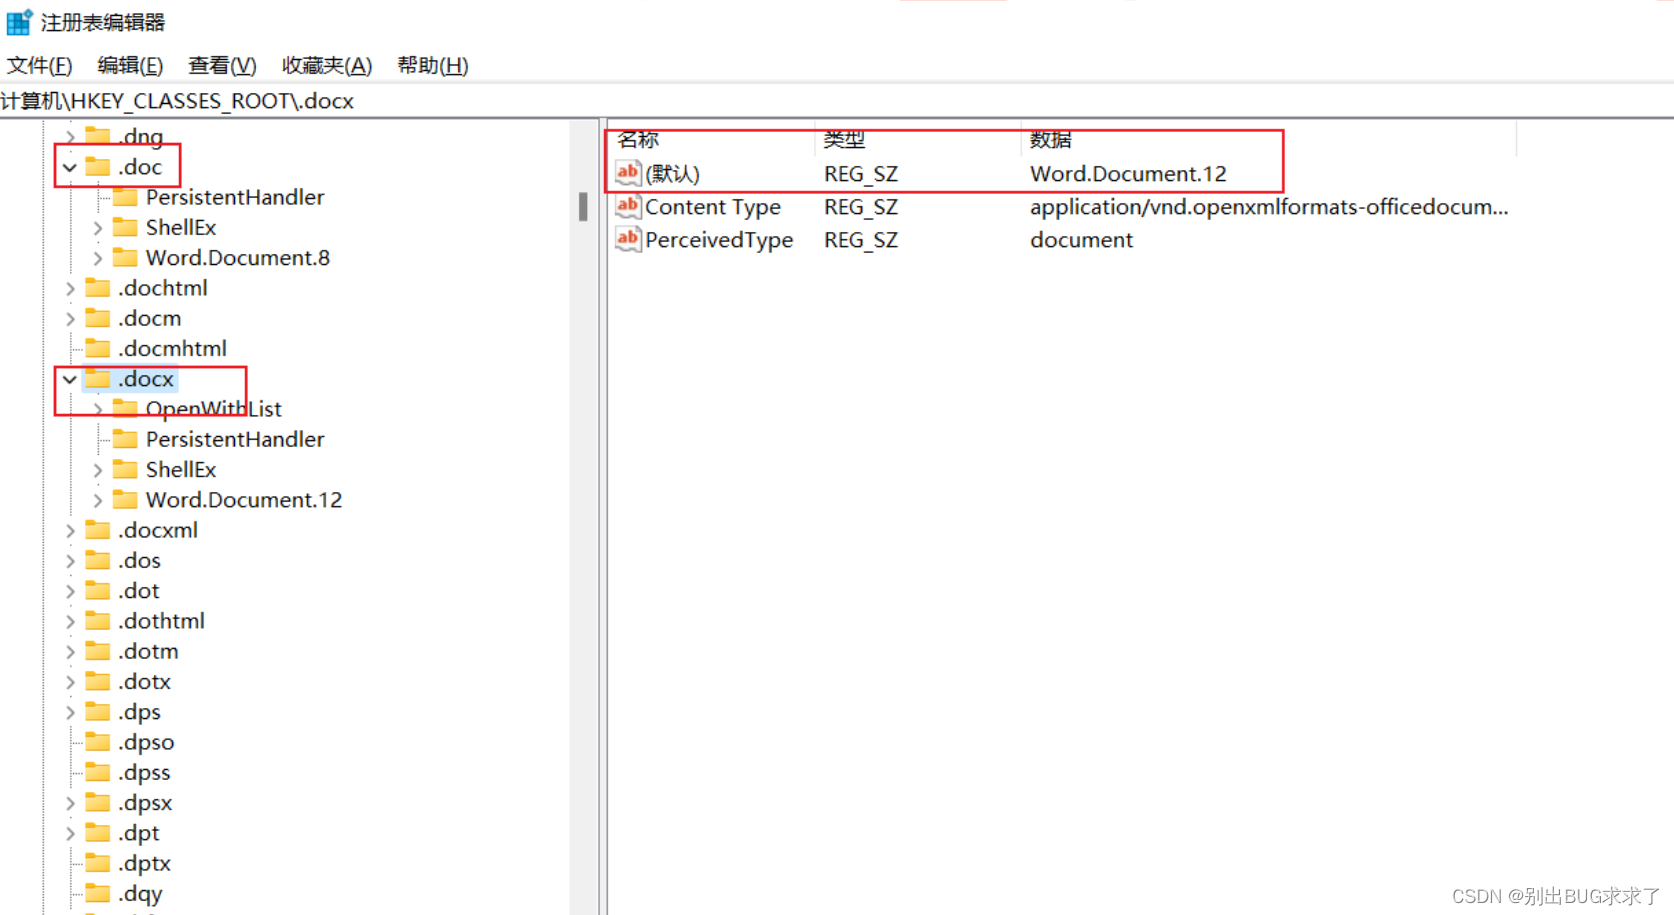Image resolution: width=1674 pixels, height=915 pixels.
Task: Select the (默认) value name
Action: pyautogui.click(x=672, y=174)
